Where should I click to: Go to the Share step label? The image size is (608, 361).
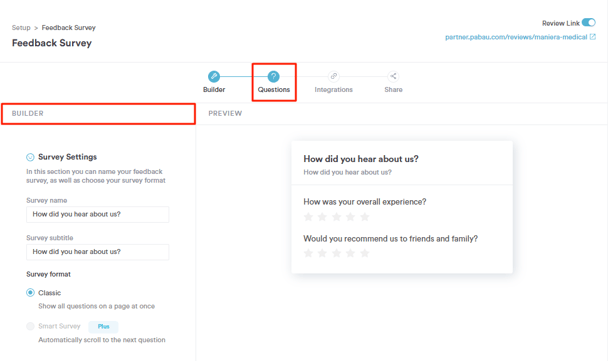[x=393, y=90]
